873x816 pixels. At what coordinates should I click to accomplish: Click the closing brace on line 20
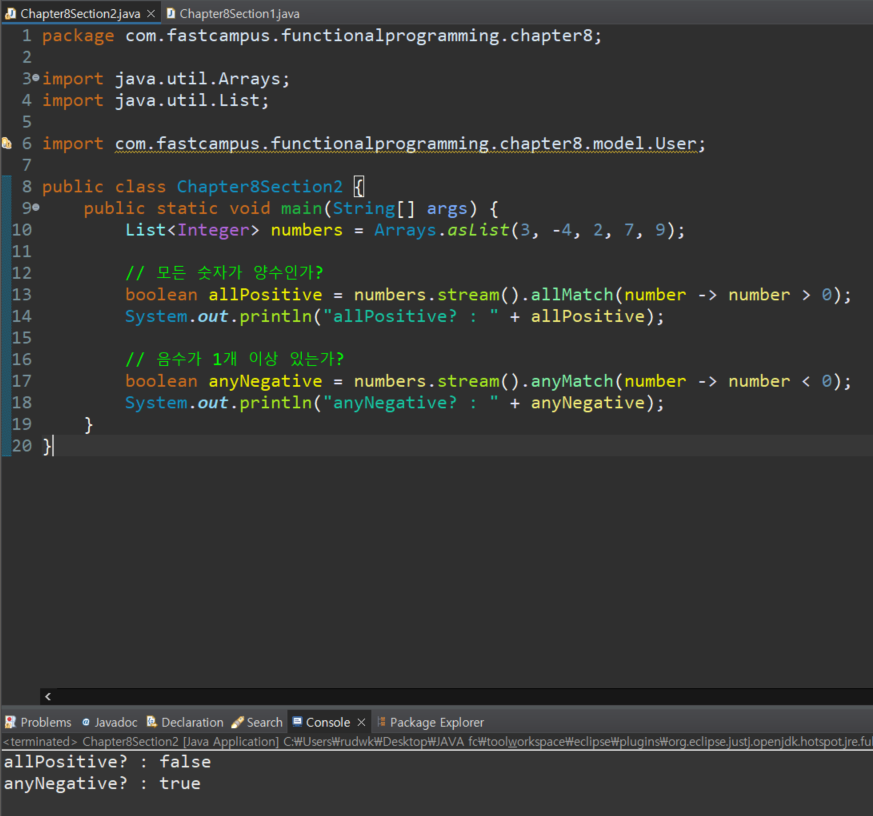click(46, 446)
